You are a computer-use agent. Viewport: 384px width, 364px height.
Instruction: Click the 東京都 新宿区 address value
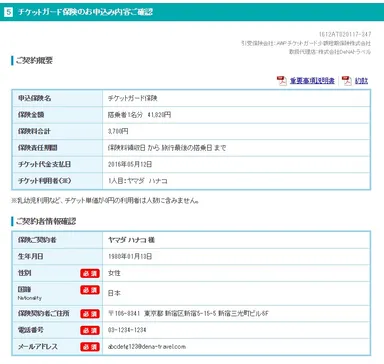click(x=188, y=314)
